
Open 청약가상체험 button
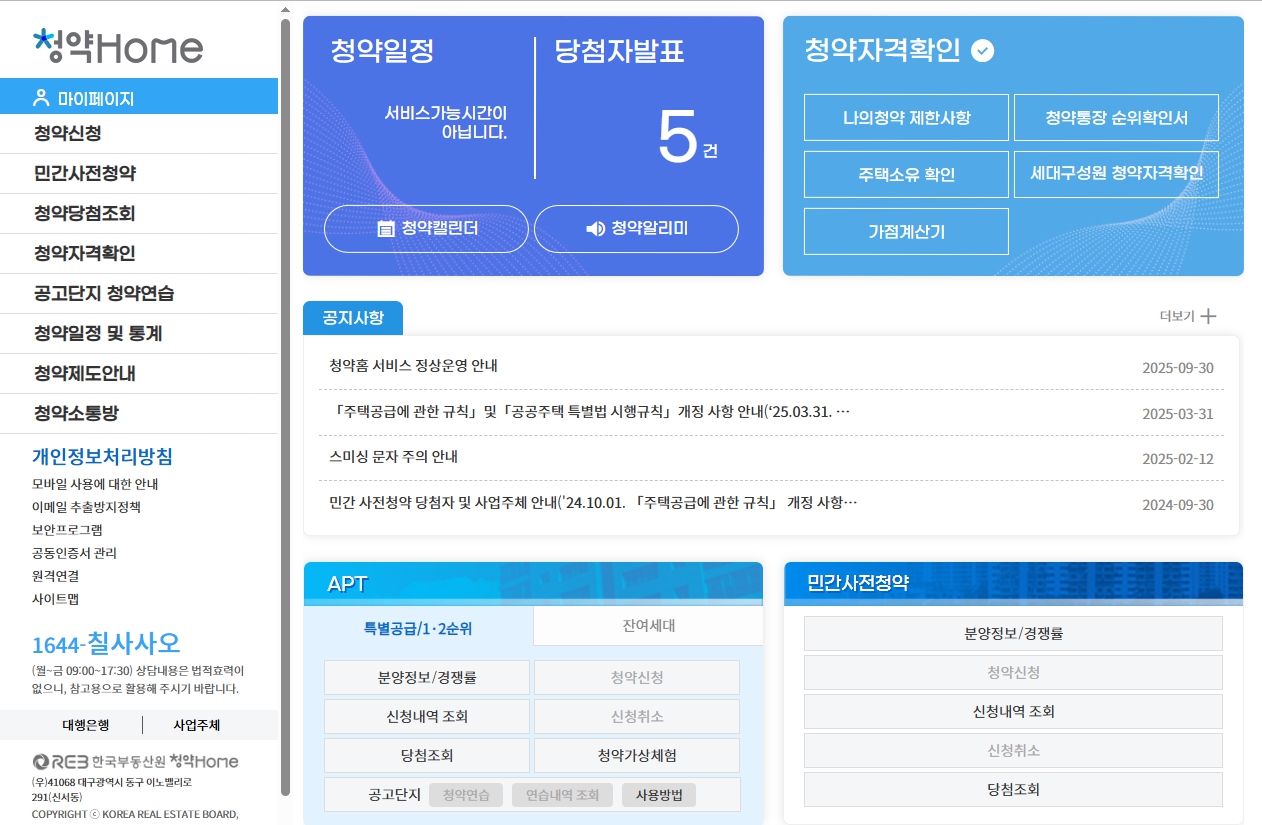tap(637, 755)
